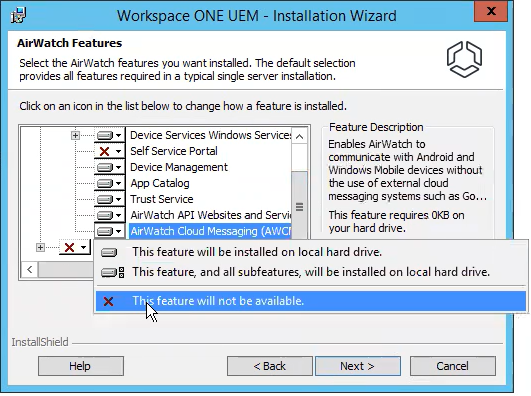Go back with the < Back button
Screen dimensions: 531x396
tap(270, 366)
